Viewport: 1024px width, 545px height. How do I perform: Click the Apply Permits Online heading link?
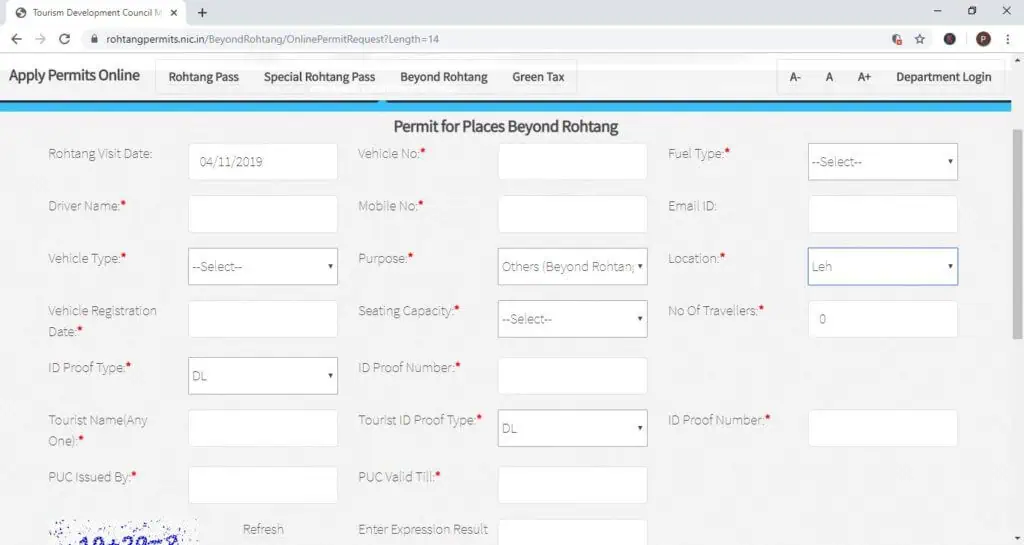[x=74, y=76]
